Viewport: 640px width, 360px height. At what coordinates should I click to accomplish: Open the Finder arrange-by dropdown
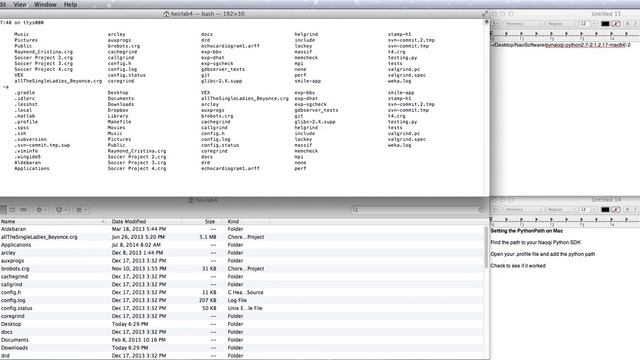pos(81,210)
